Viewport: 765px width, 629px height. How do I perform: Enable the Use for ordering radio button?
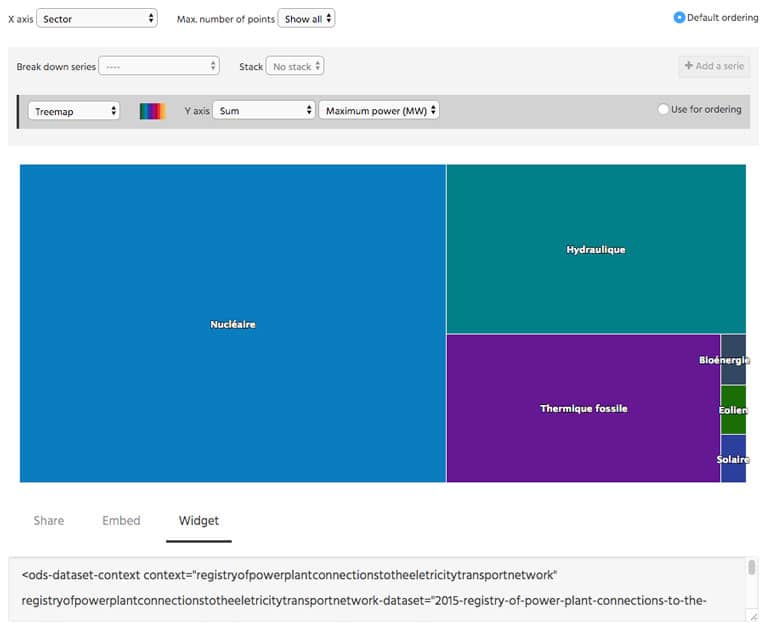pos(663,110)
